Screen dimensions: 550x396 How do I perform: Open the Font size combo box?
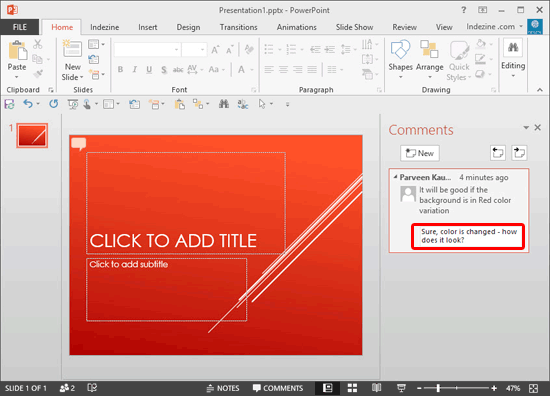coord(194,50)
